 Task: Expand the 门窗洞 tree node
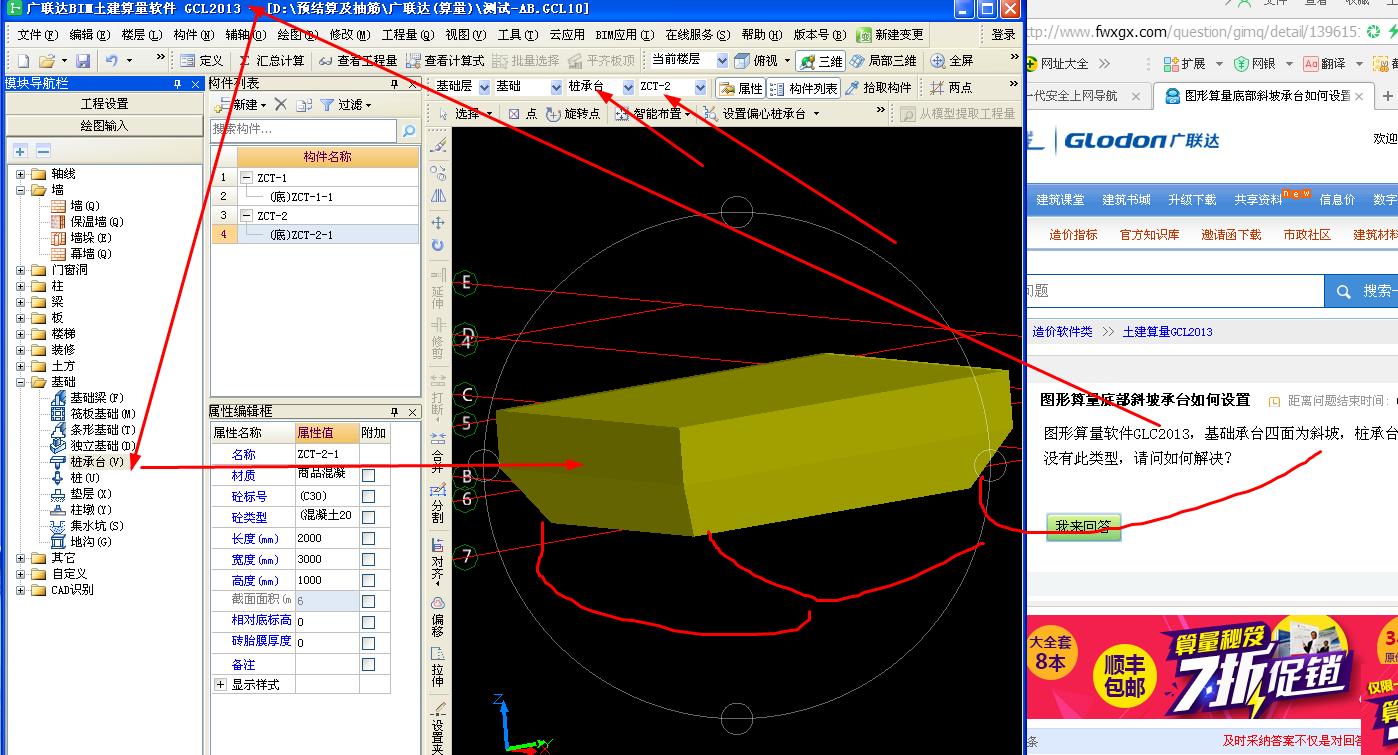pyautogui.click(x=21, y=270)
